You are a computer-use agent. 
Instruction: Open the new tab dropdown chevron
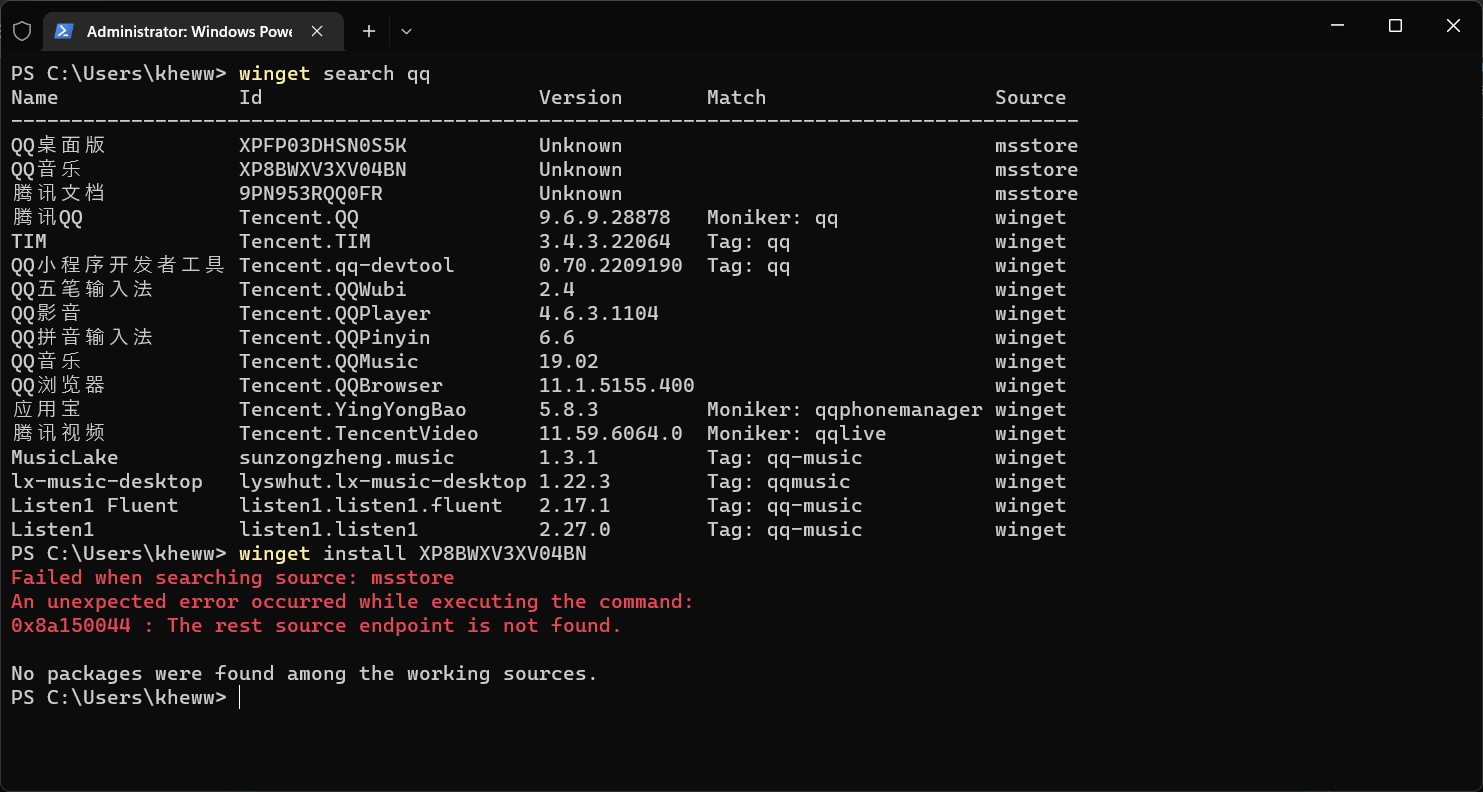(x=406, y=31)
